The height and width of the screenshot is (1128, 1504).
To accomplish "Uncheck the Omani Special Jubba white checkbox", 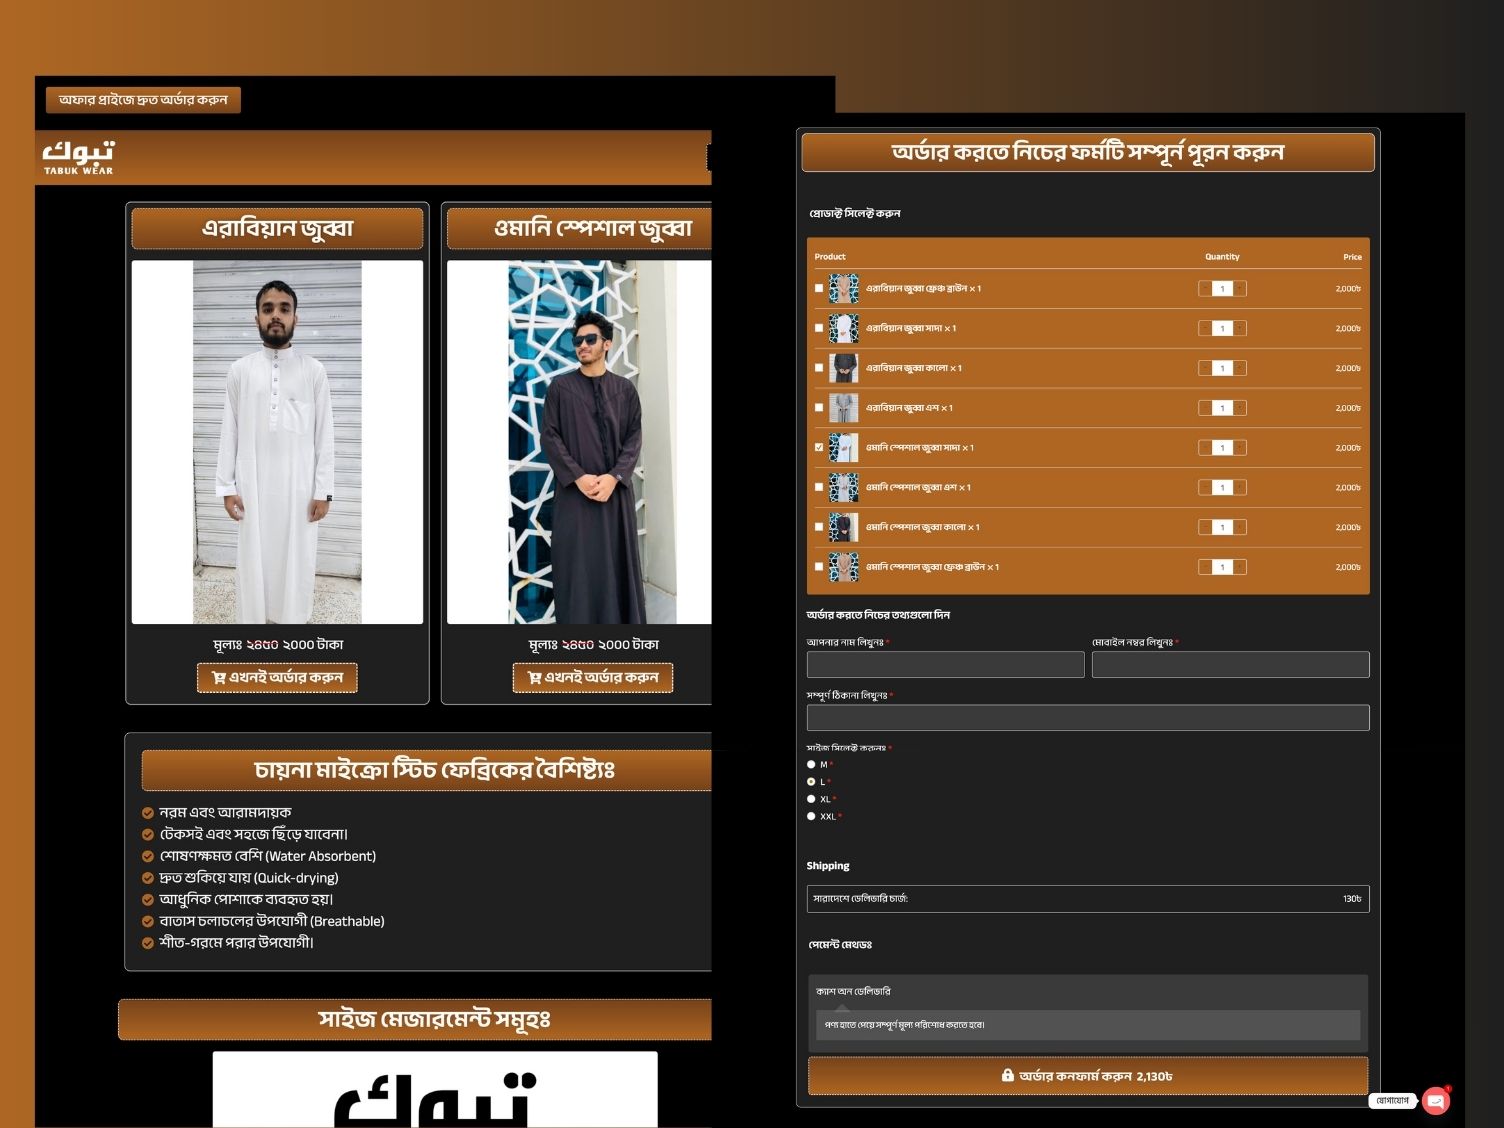I will [819, 448].
